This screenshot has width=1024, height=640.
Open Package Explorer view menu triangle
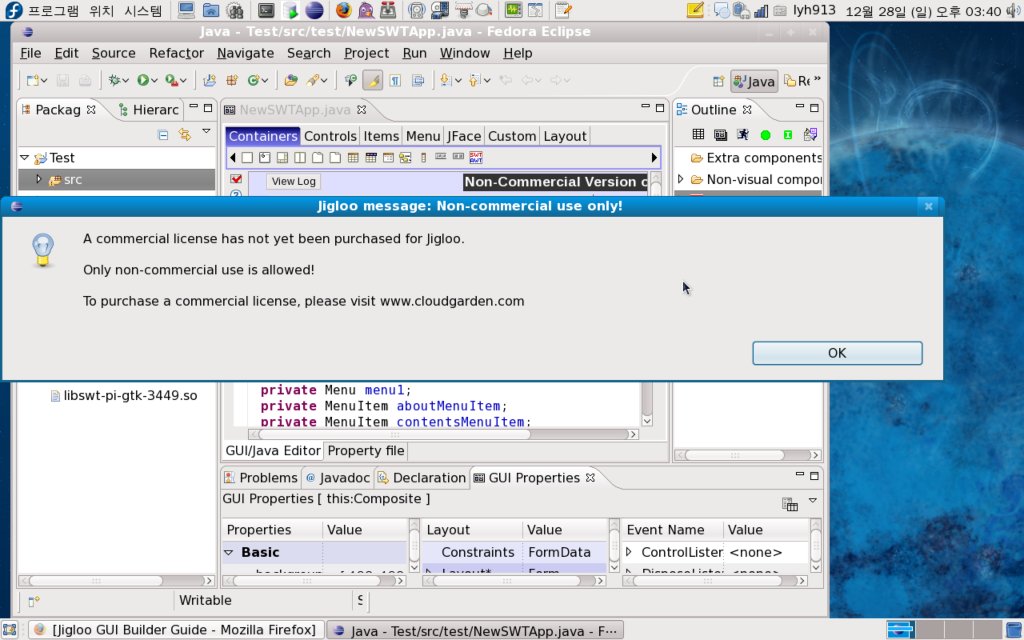pos(206,132)
